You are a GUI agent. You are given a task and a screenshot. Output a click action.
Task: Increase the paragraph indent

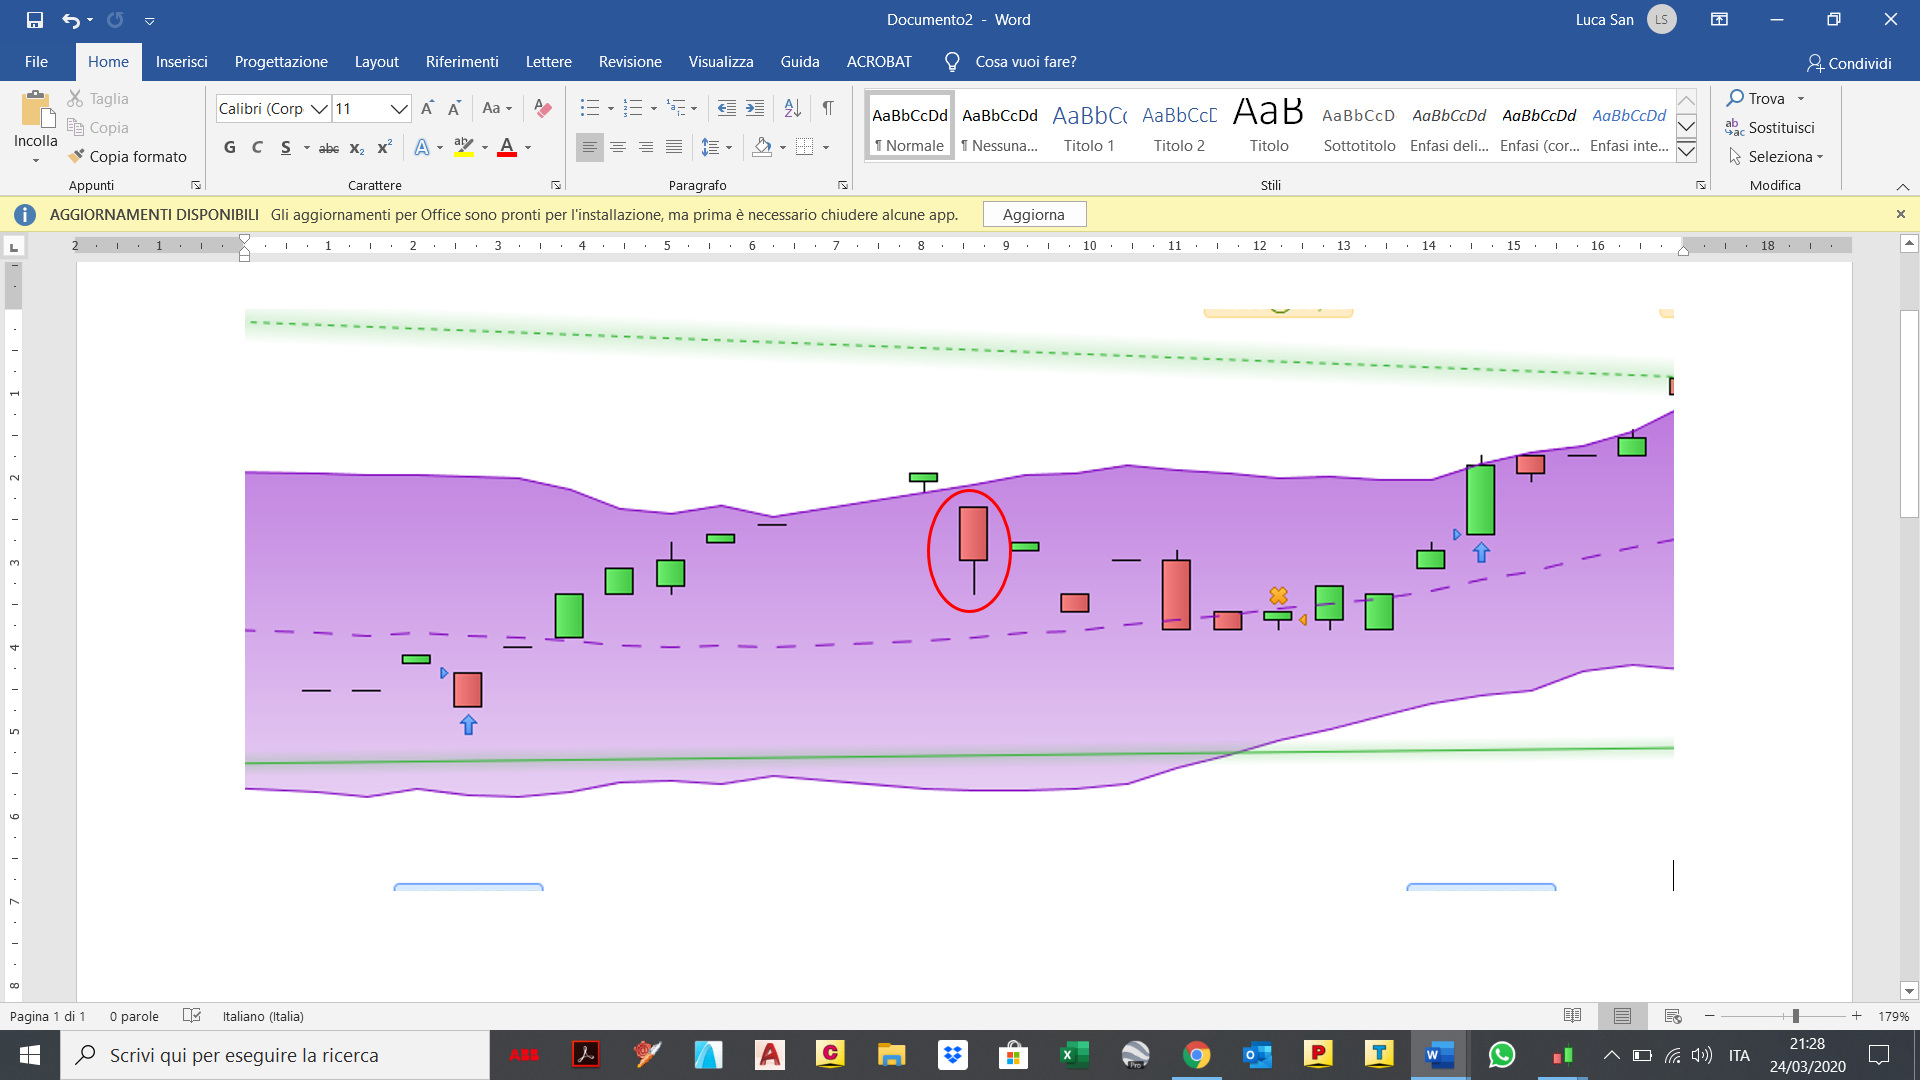coord(755,108)
